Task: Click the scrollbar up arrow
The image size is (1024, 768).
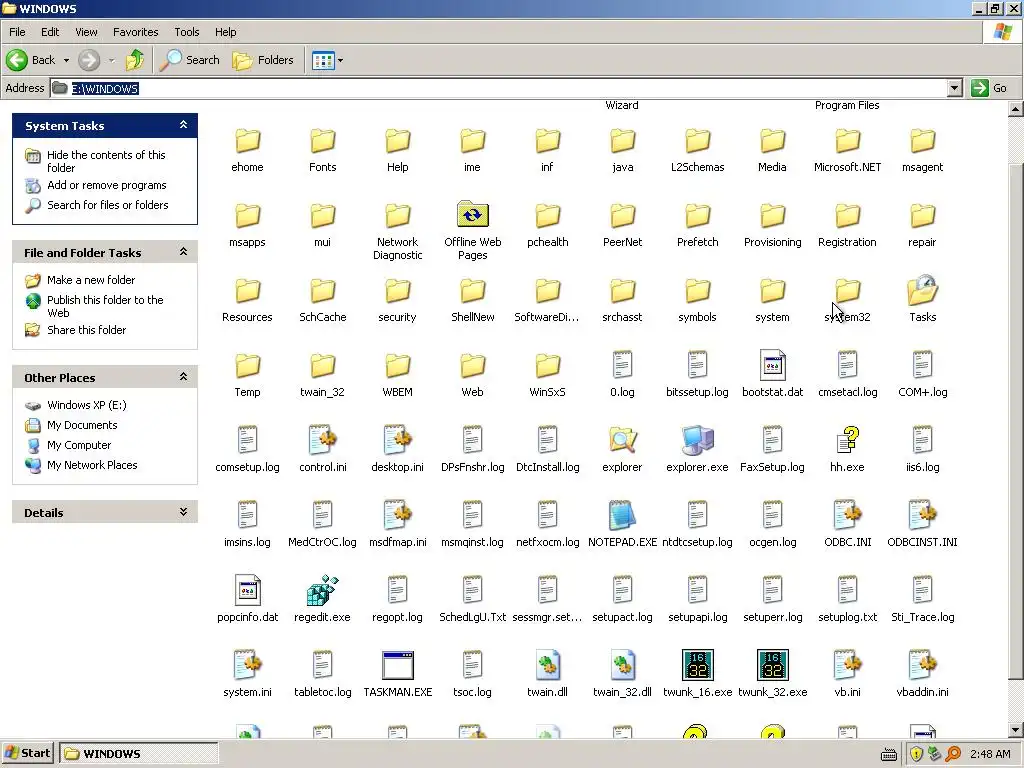Action: coord(1016,109)
